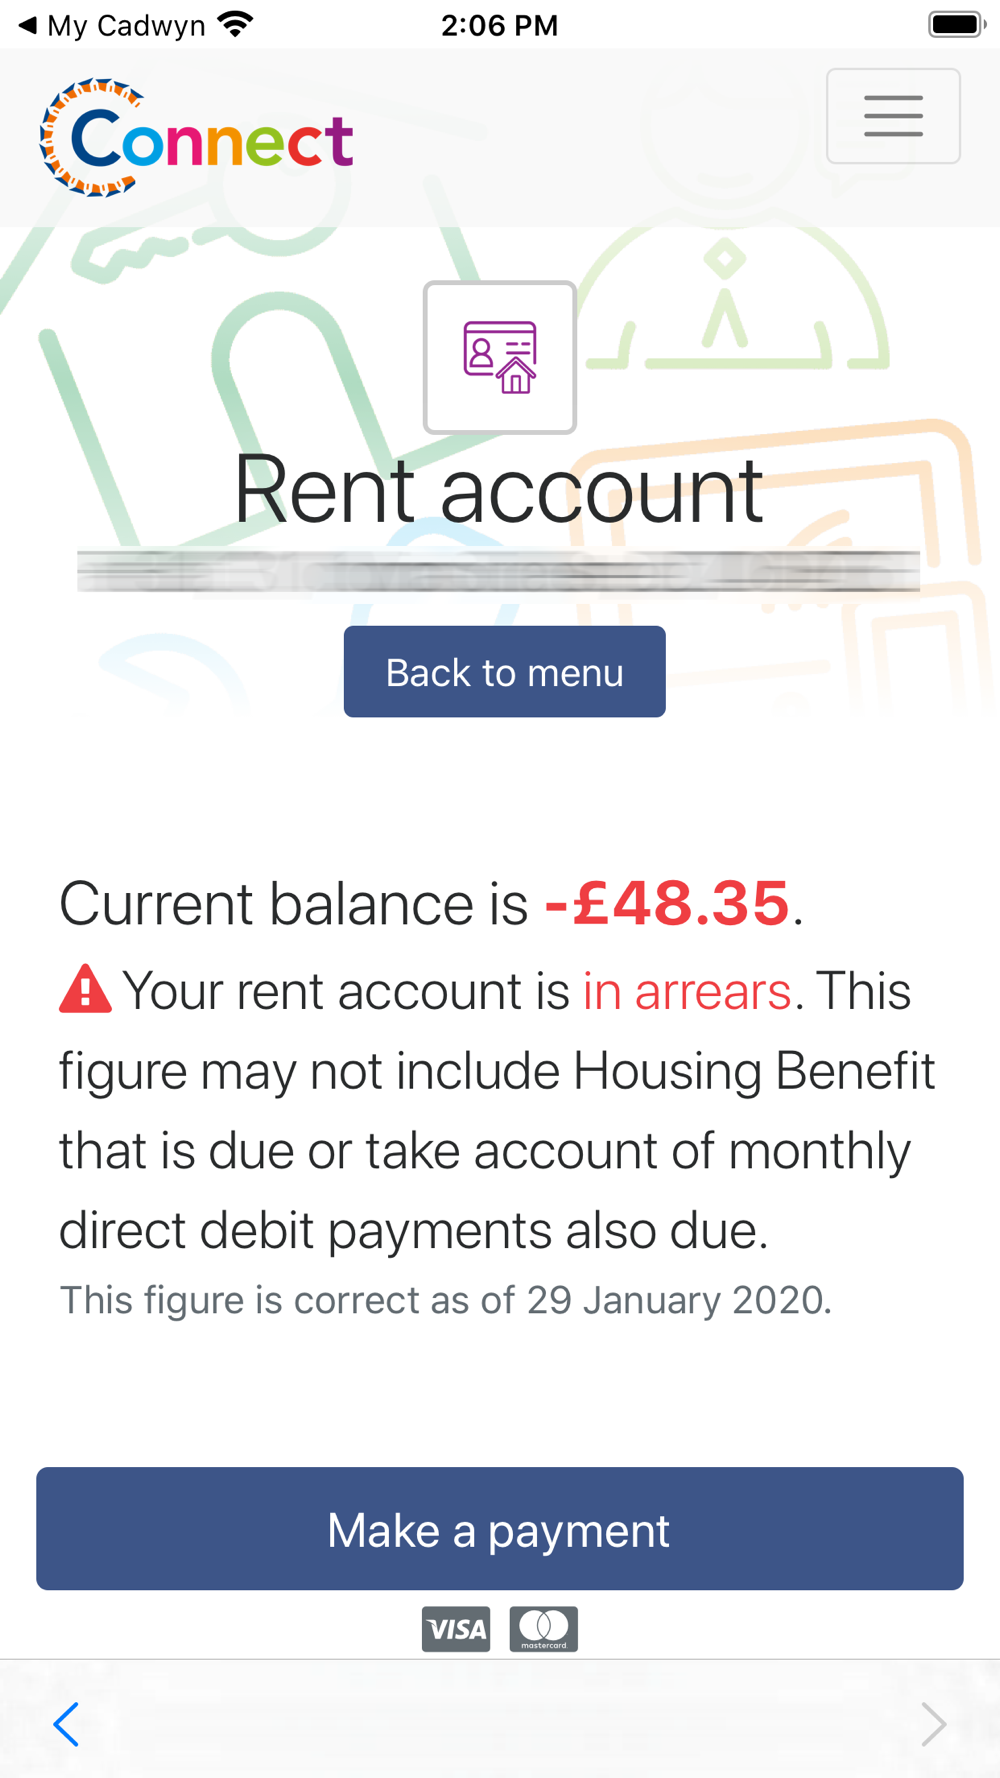Image resolution: width=1000 pixels, height=1778 pixels.
Task: Tap the red -£48.35 balance amount
Action: [667, 903]
